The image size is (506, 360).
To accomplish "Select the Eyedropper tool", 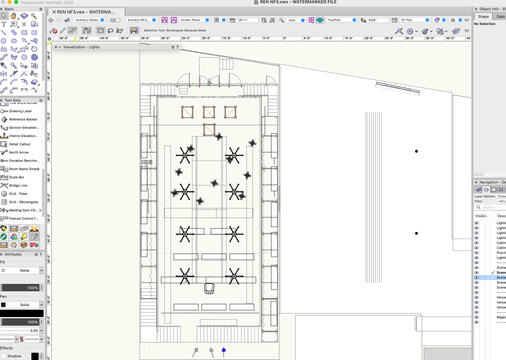I will click(x=4, y=65).
